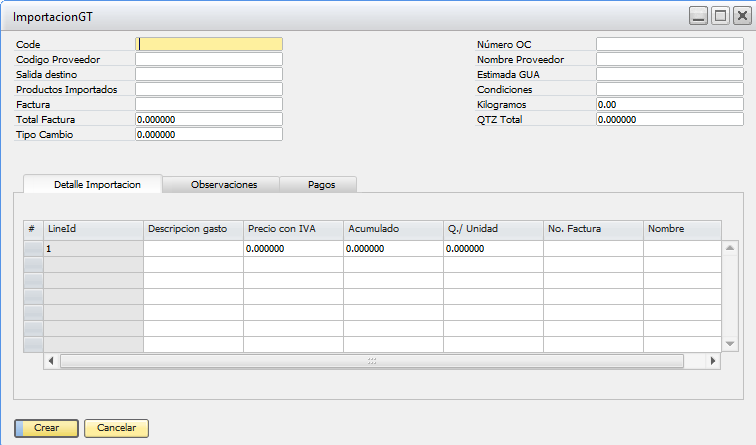Click the Descripcion gasto cell in row 1

pos(193,248)
